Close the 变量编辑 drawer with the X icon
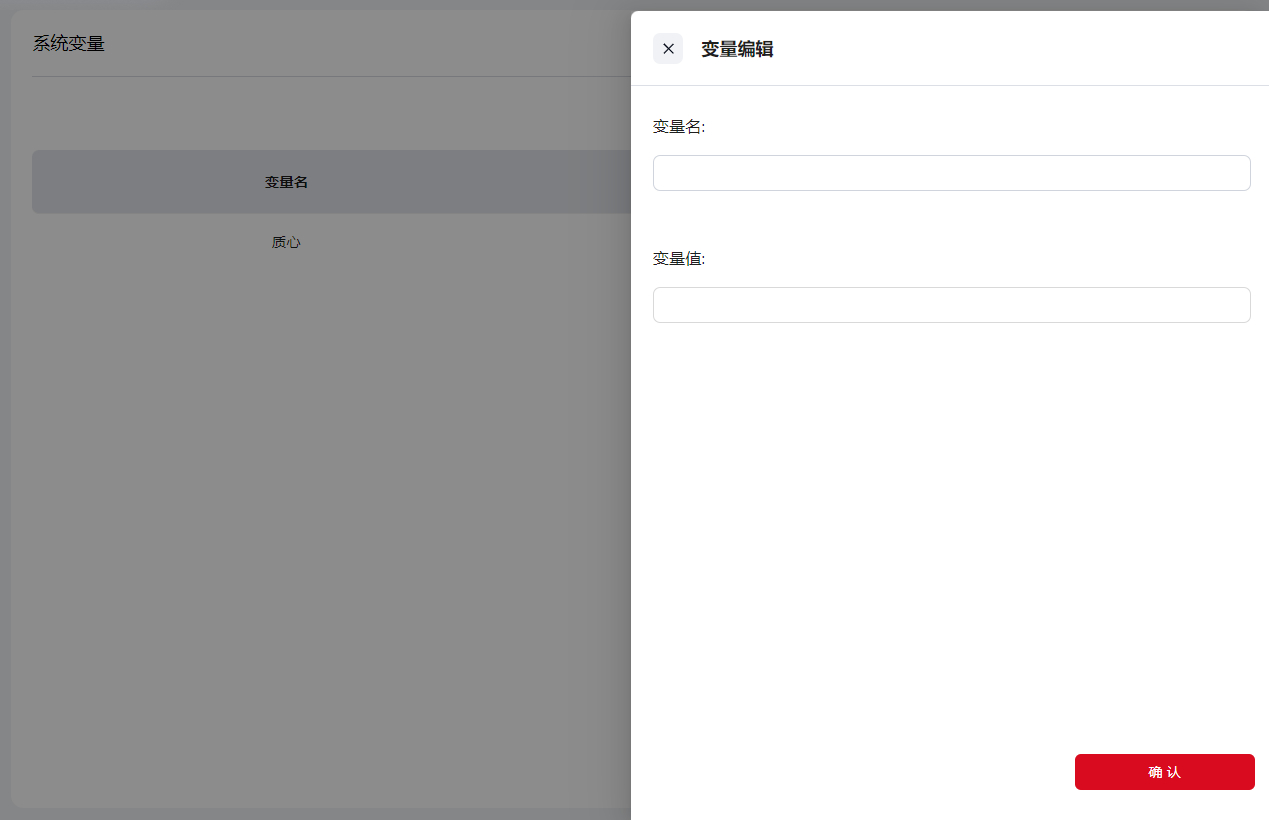1269x820 pixels. click(668, 48)
